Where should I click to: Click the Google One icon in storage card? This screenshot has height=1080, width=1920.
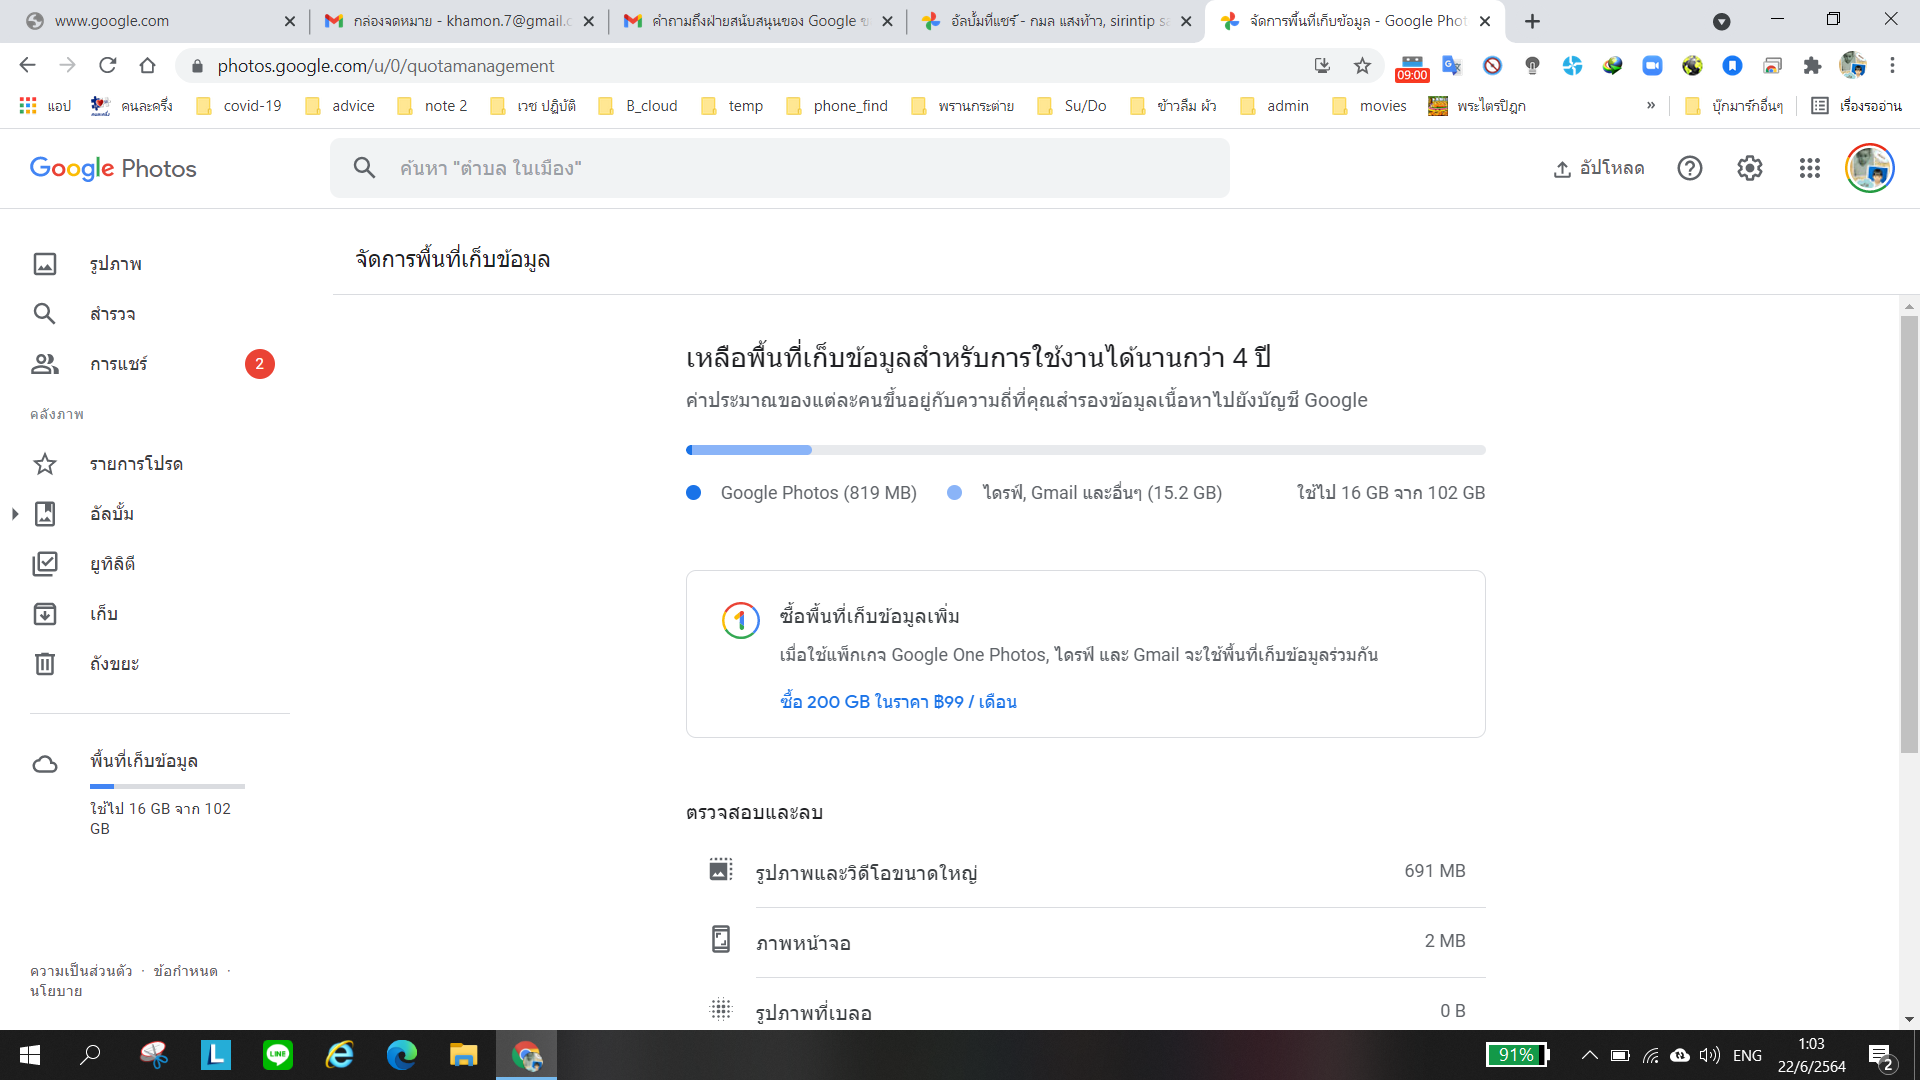pyautogui.click(x=741, y=621)
